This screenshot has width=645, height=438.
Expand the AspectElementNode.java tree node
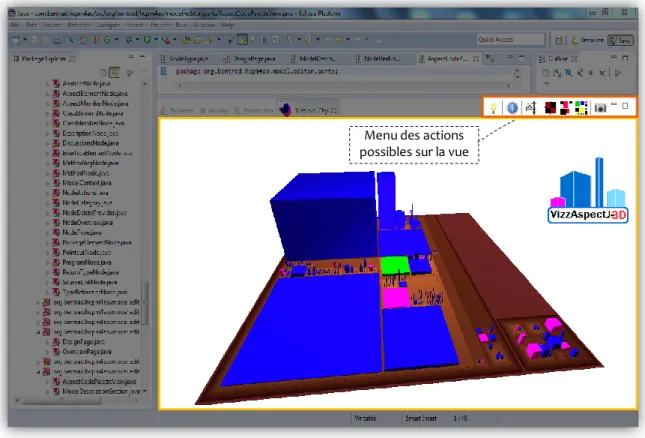point(47,93)
